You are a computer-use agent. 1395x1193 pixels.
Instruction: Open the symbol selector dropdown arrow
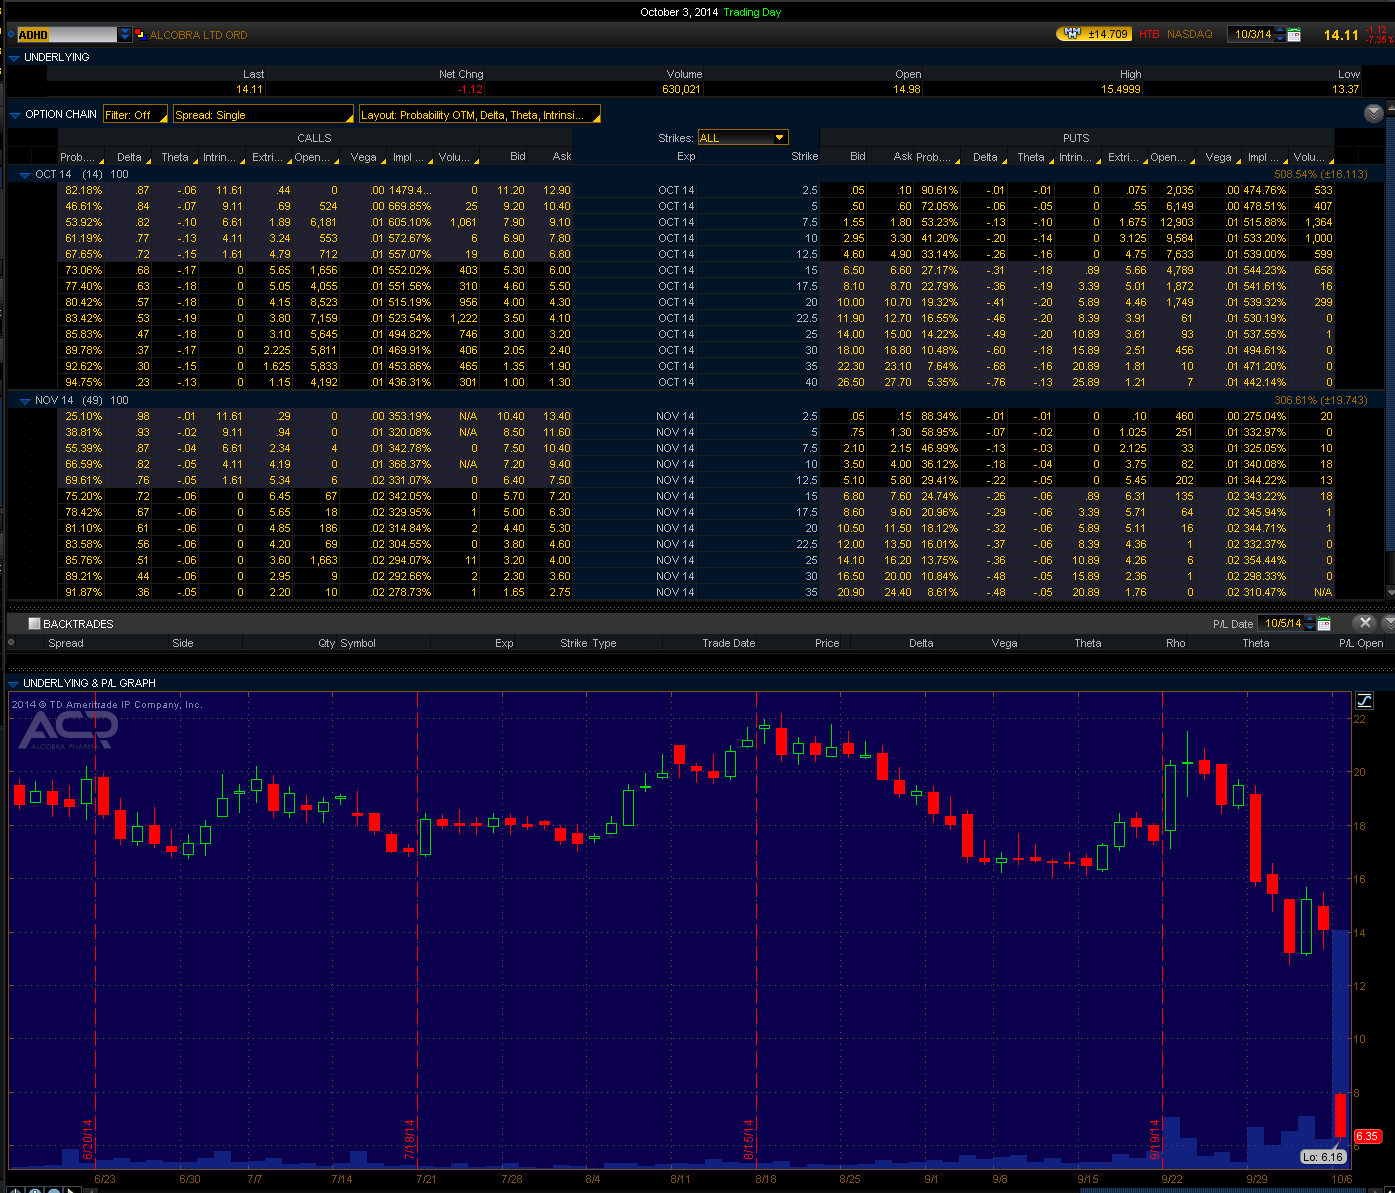pyautogui.click(x=125, y=35)
